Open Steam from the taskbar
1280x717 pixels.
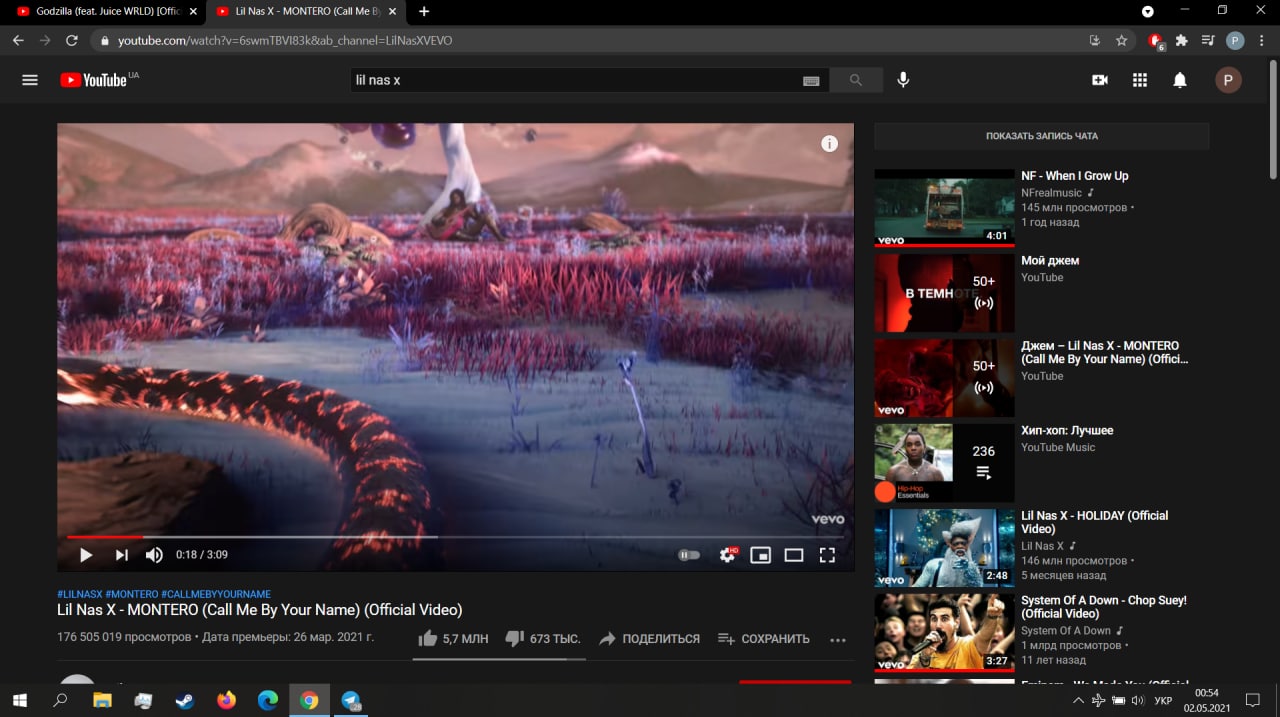(x=184, y=700)
